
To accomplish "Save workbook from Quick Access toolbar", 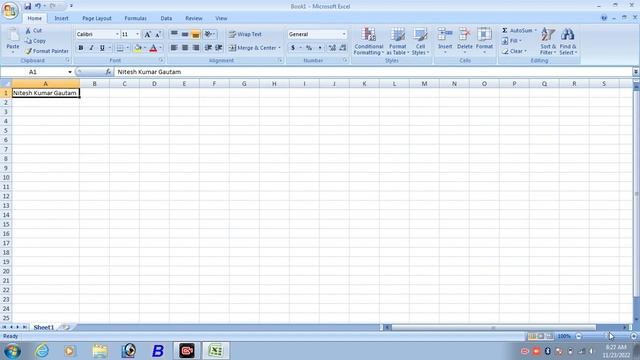I will pyautogui.click(x=27, y=6).
